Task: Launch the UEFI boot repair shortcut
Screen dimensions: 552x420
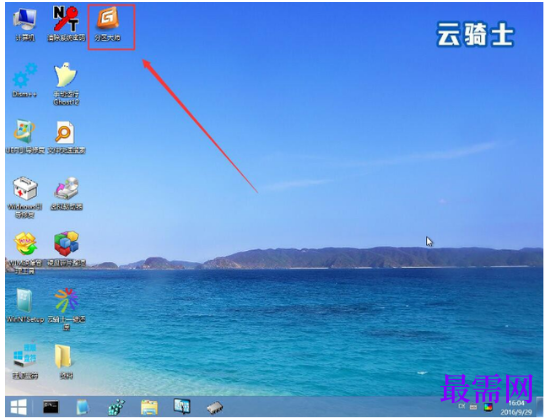Action: (x=25, y=137)
